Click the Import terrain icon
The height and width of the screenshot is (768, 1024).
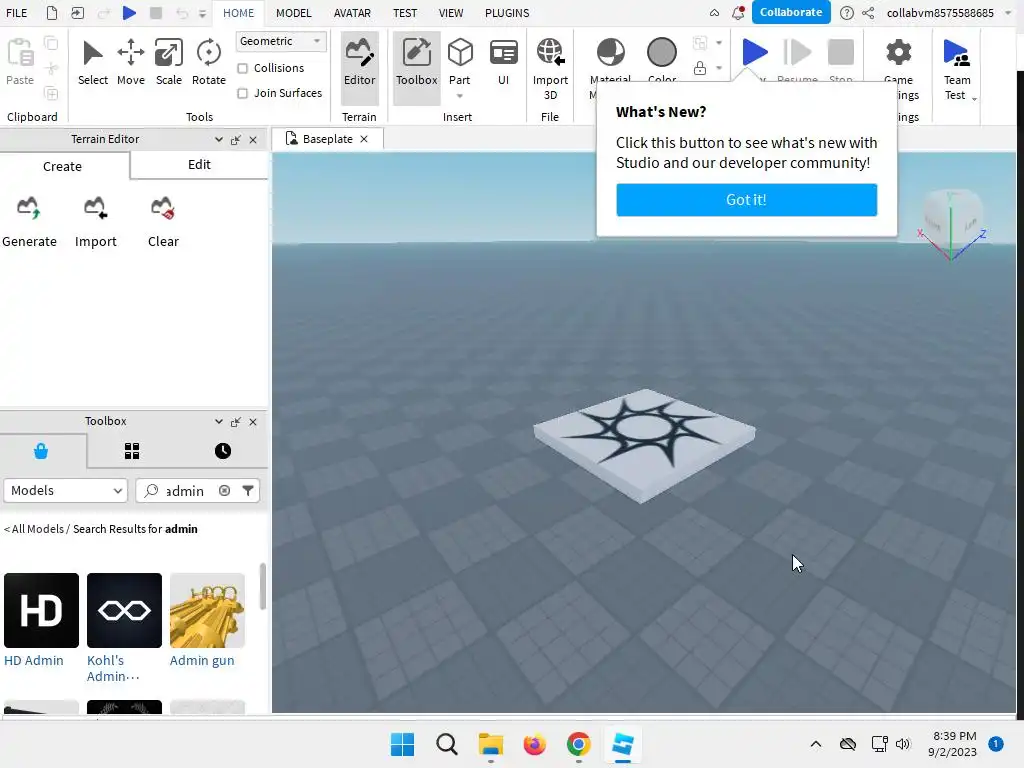[x=95, y=208]
